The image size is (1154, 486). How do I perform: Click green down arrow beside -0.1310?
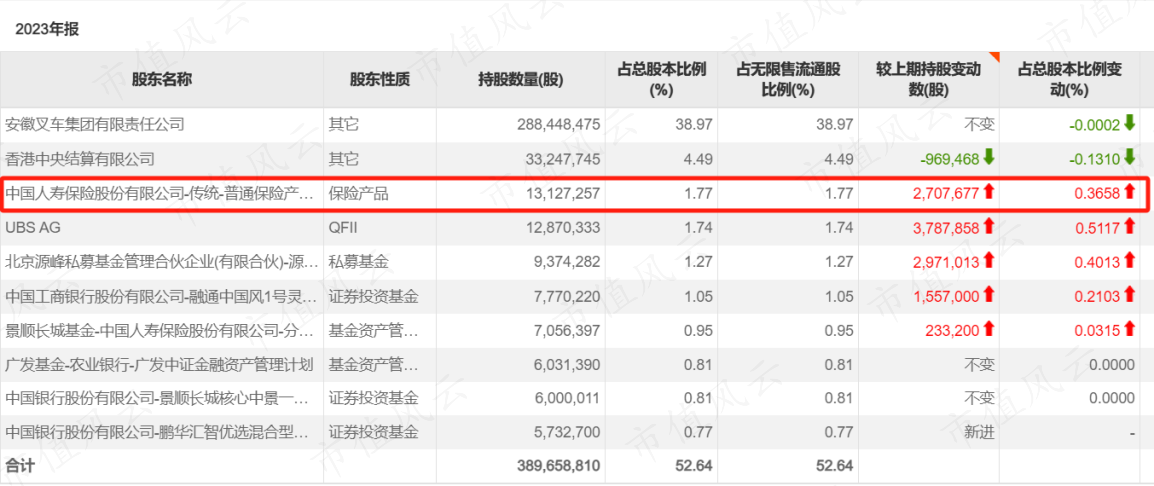coord(1130,158)
